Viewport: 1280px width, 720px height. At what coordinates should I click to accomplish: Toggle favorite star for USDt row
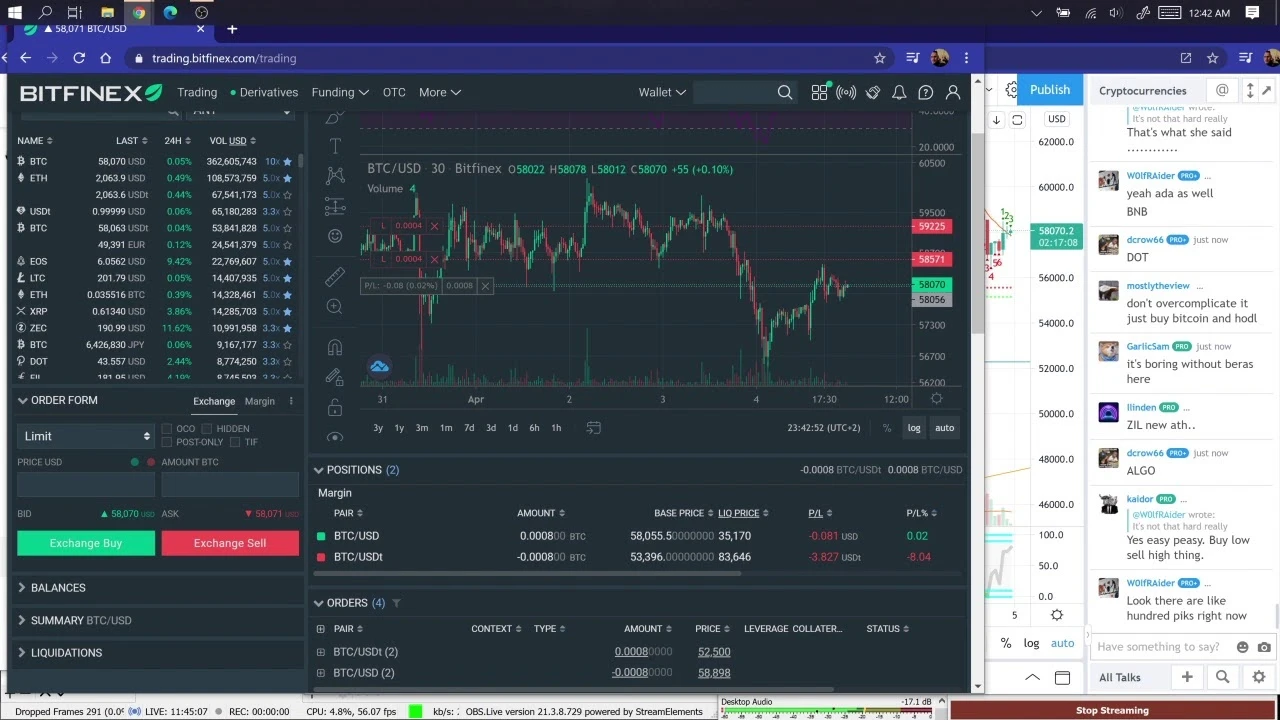pos(288,211)
